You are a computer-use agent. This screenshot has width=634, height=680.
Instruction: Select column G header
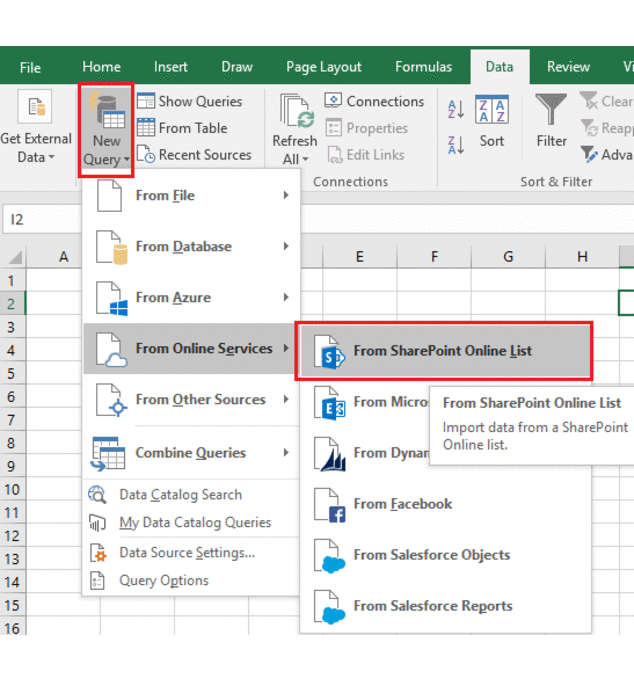(508, 257)
